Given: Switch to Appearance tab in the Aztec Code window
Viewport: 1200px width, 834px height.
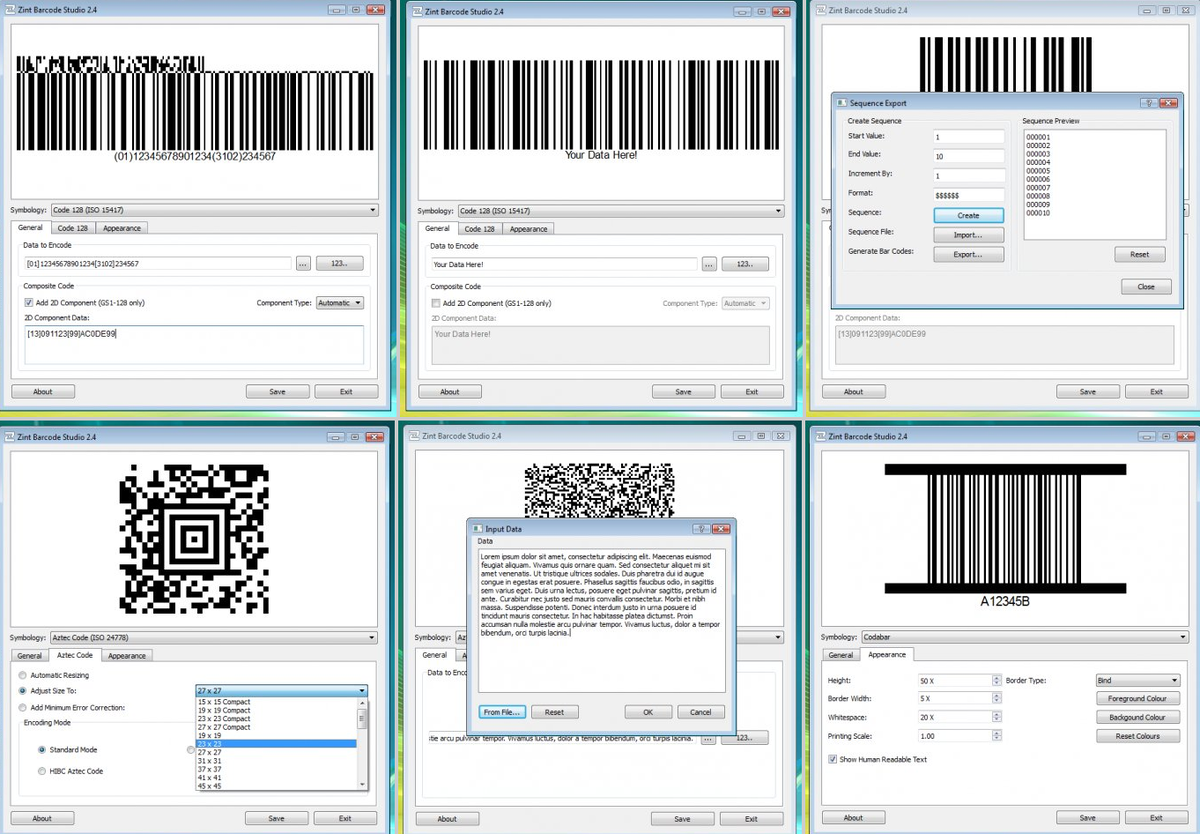Looking at the screenshot, I should point(127,656).
